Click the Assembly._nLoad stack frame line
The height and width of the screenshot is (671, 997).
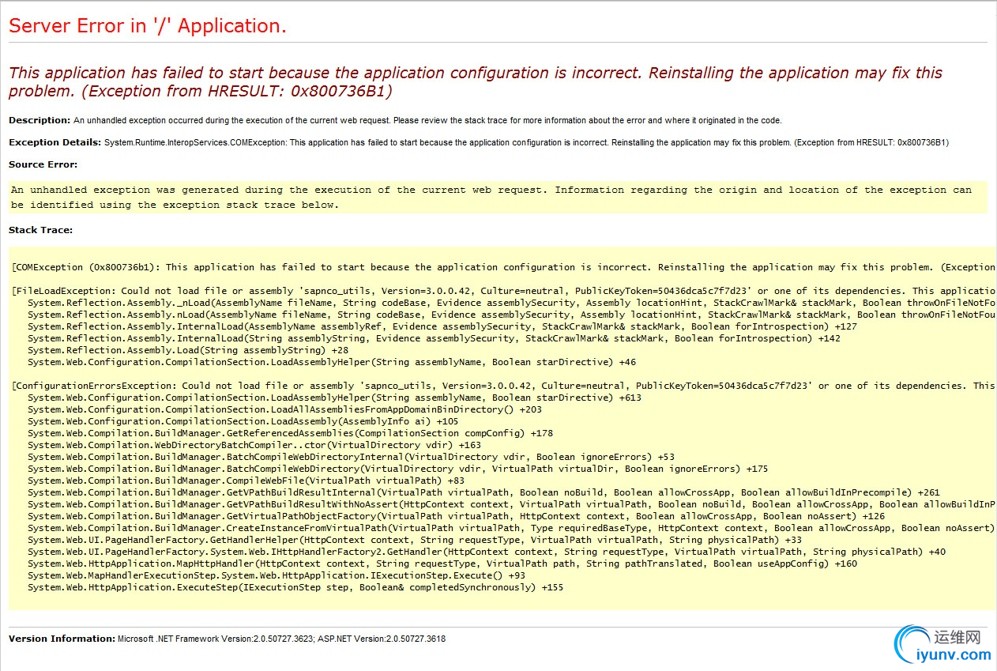[x=512, y=303]
